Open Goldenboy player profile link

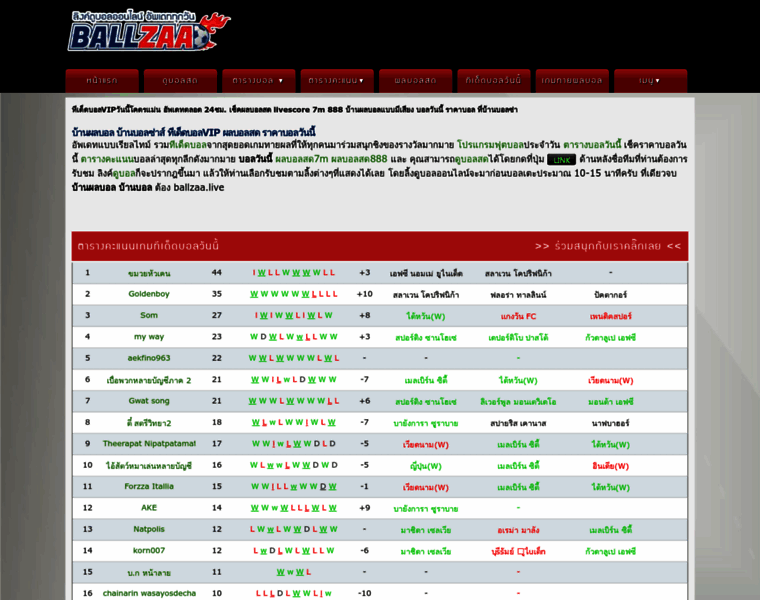pyautogui.click(x=149, y=294)
